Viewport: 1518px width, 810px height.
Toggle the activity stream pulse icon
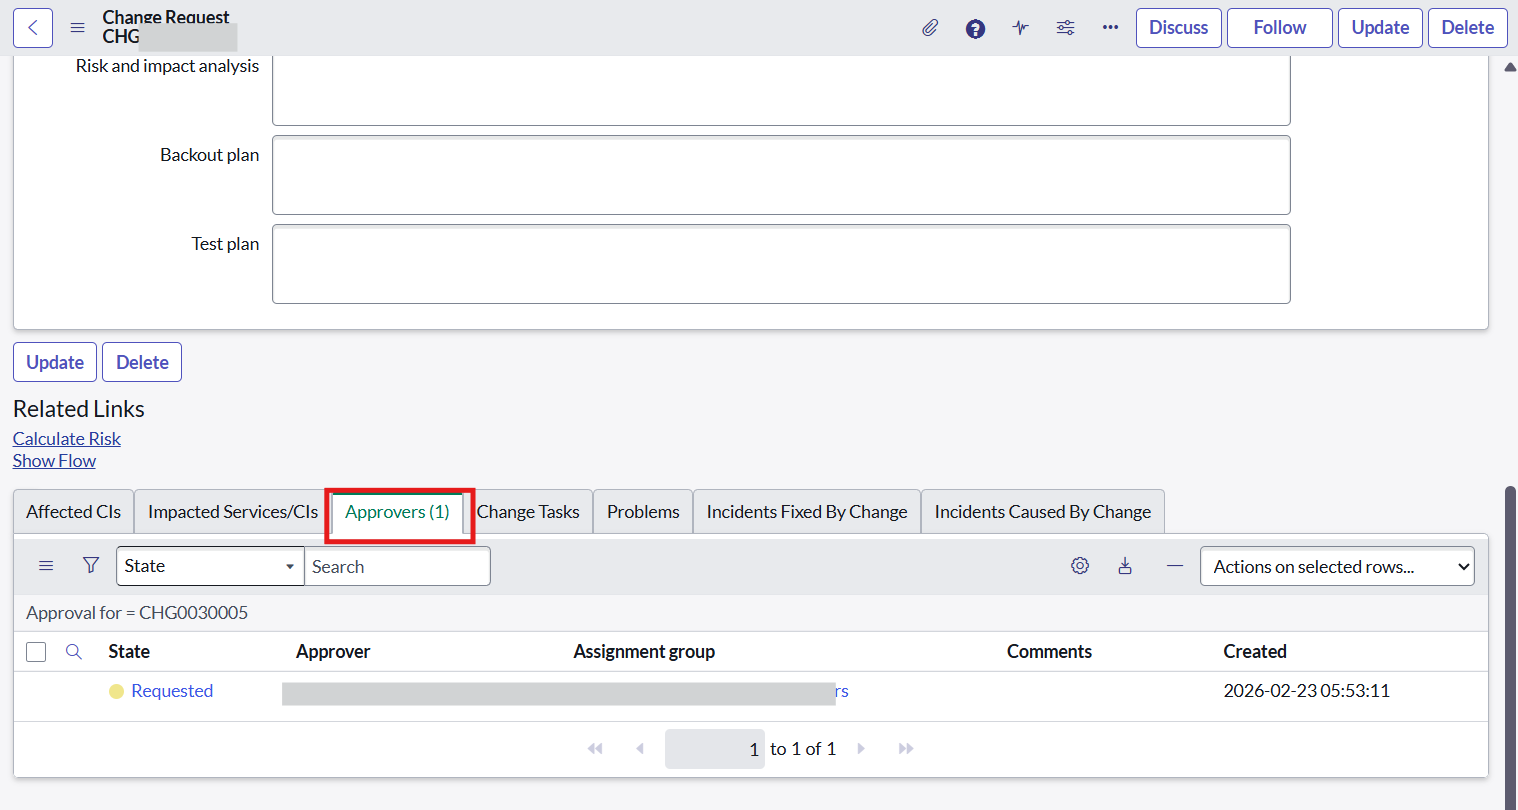click(x=1020, y=28)
